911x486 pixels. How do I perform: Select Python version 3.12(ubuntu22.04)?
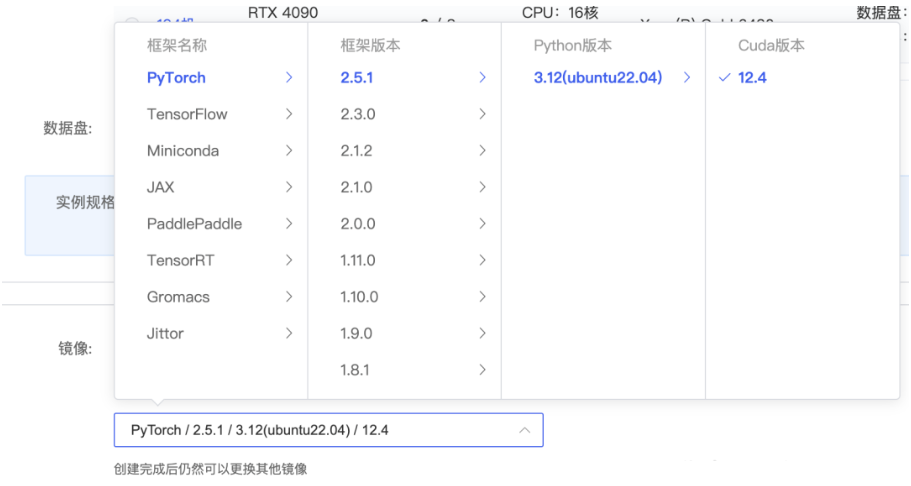coord(598,78)
